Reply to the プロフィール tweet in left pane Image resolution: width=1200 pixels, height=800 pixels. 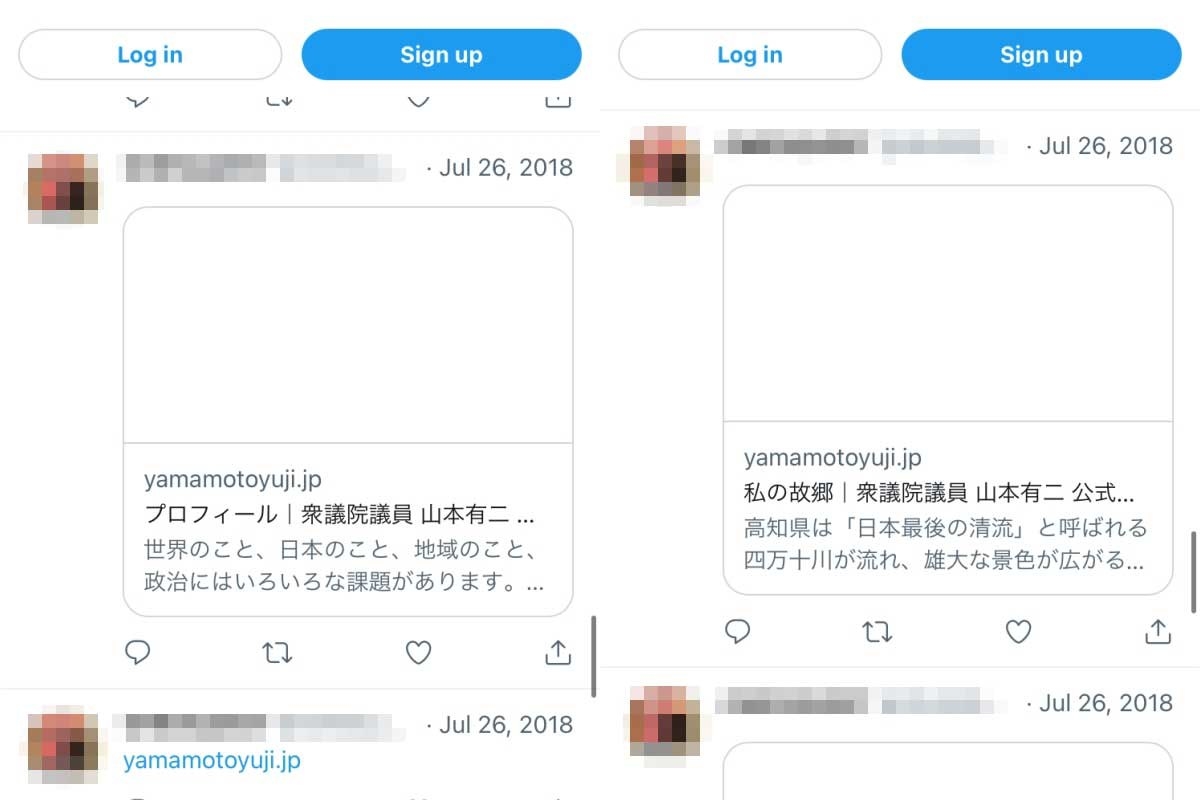click(138, 653)
